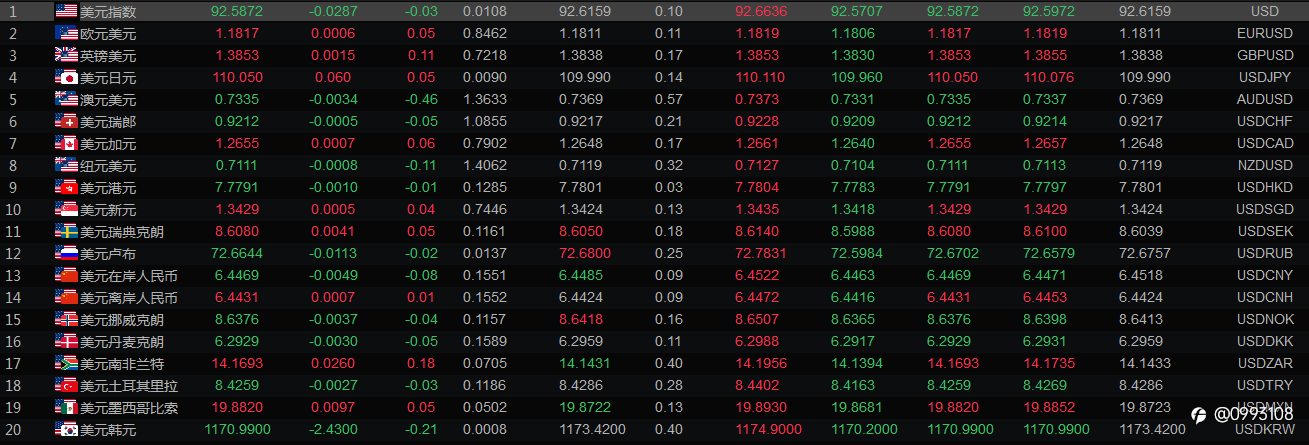Click the flag icon beside 英镑美元
This screenshot has width=1309, height=445.
tap(66, 55)
